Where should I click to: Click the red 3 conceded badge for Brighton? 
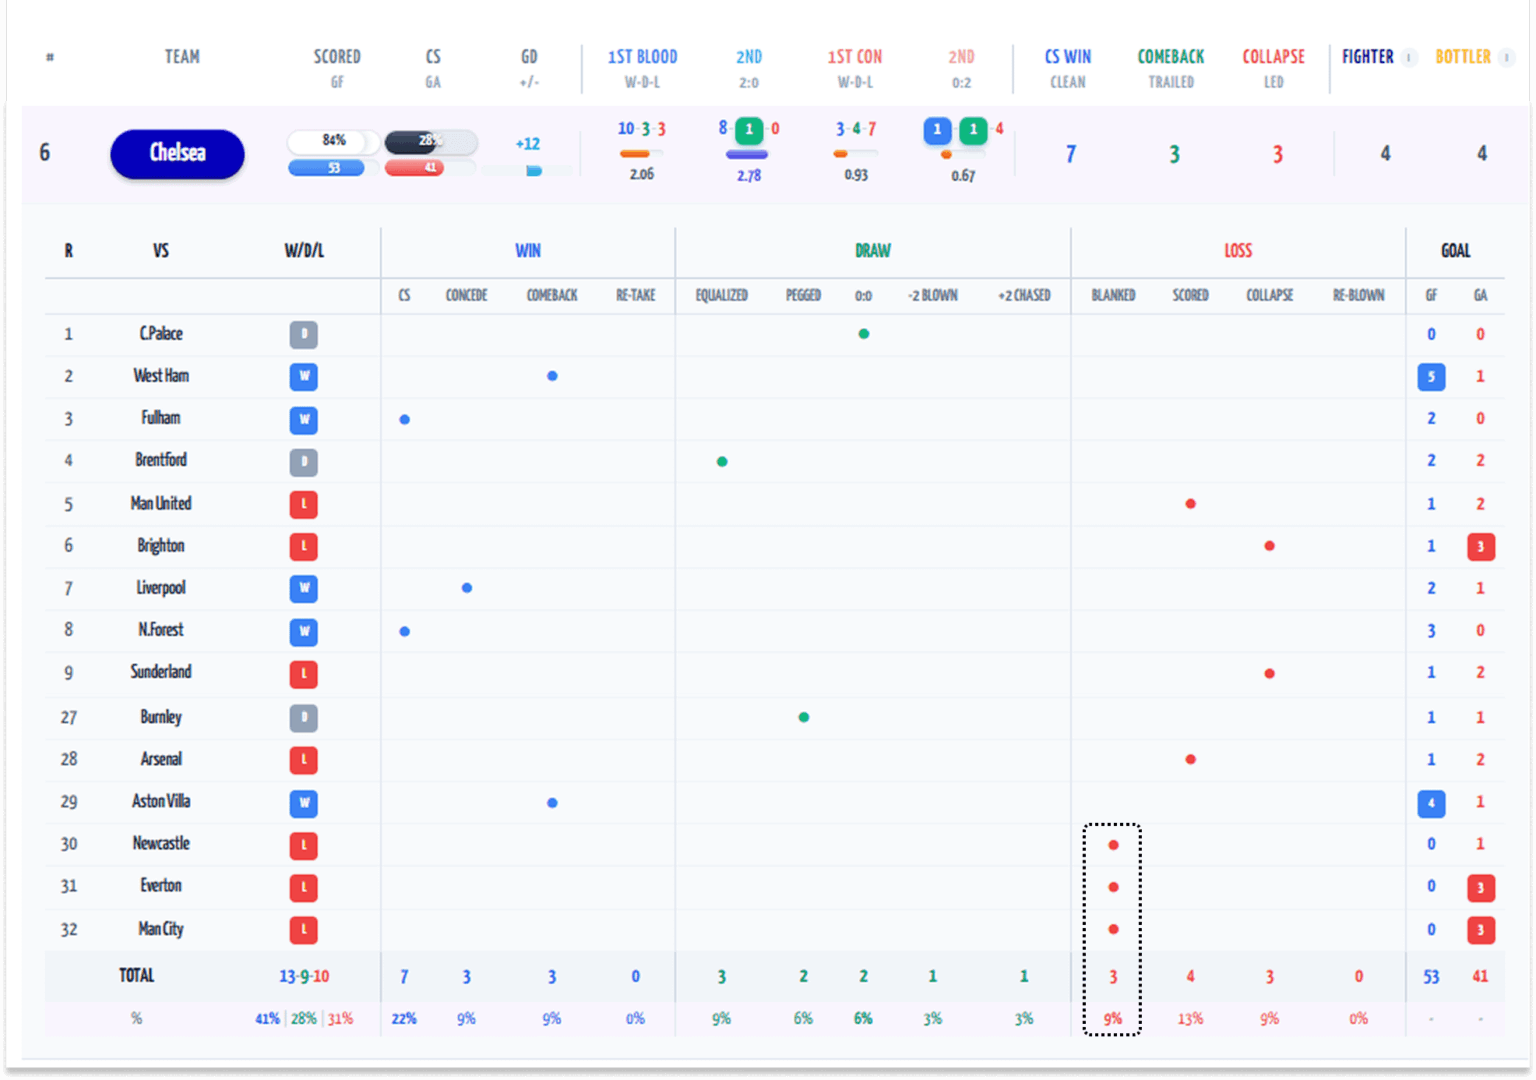pos(1480,547)
